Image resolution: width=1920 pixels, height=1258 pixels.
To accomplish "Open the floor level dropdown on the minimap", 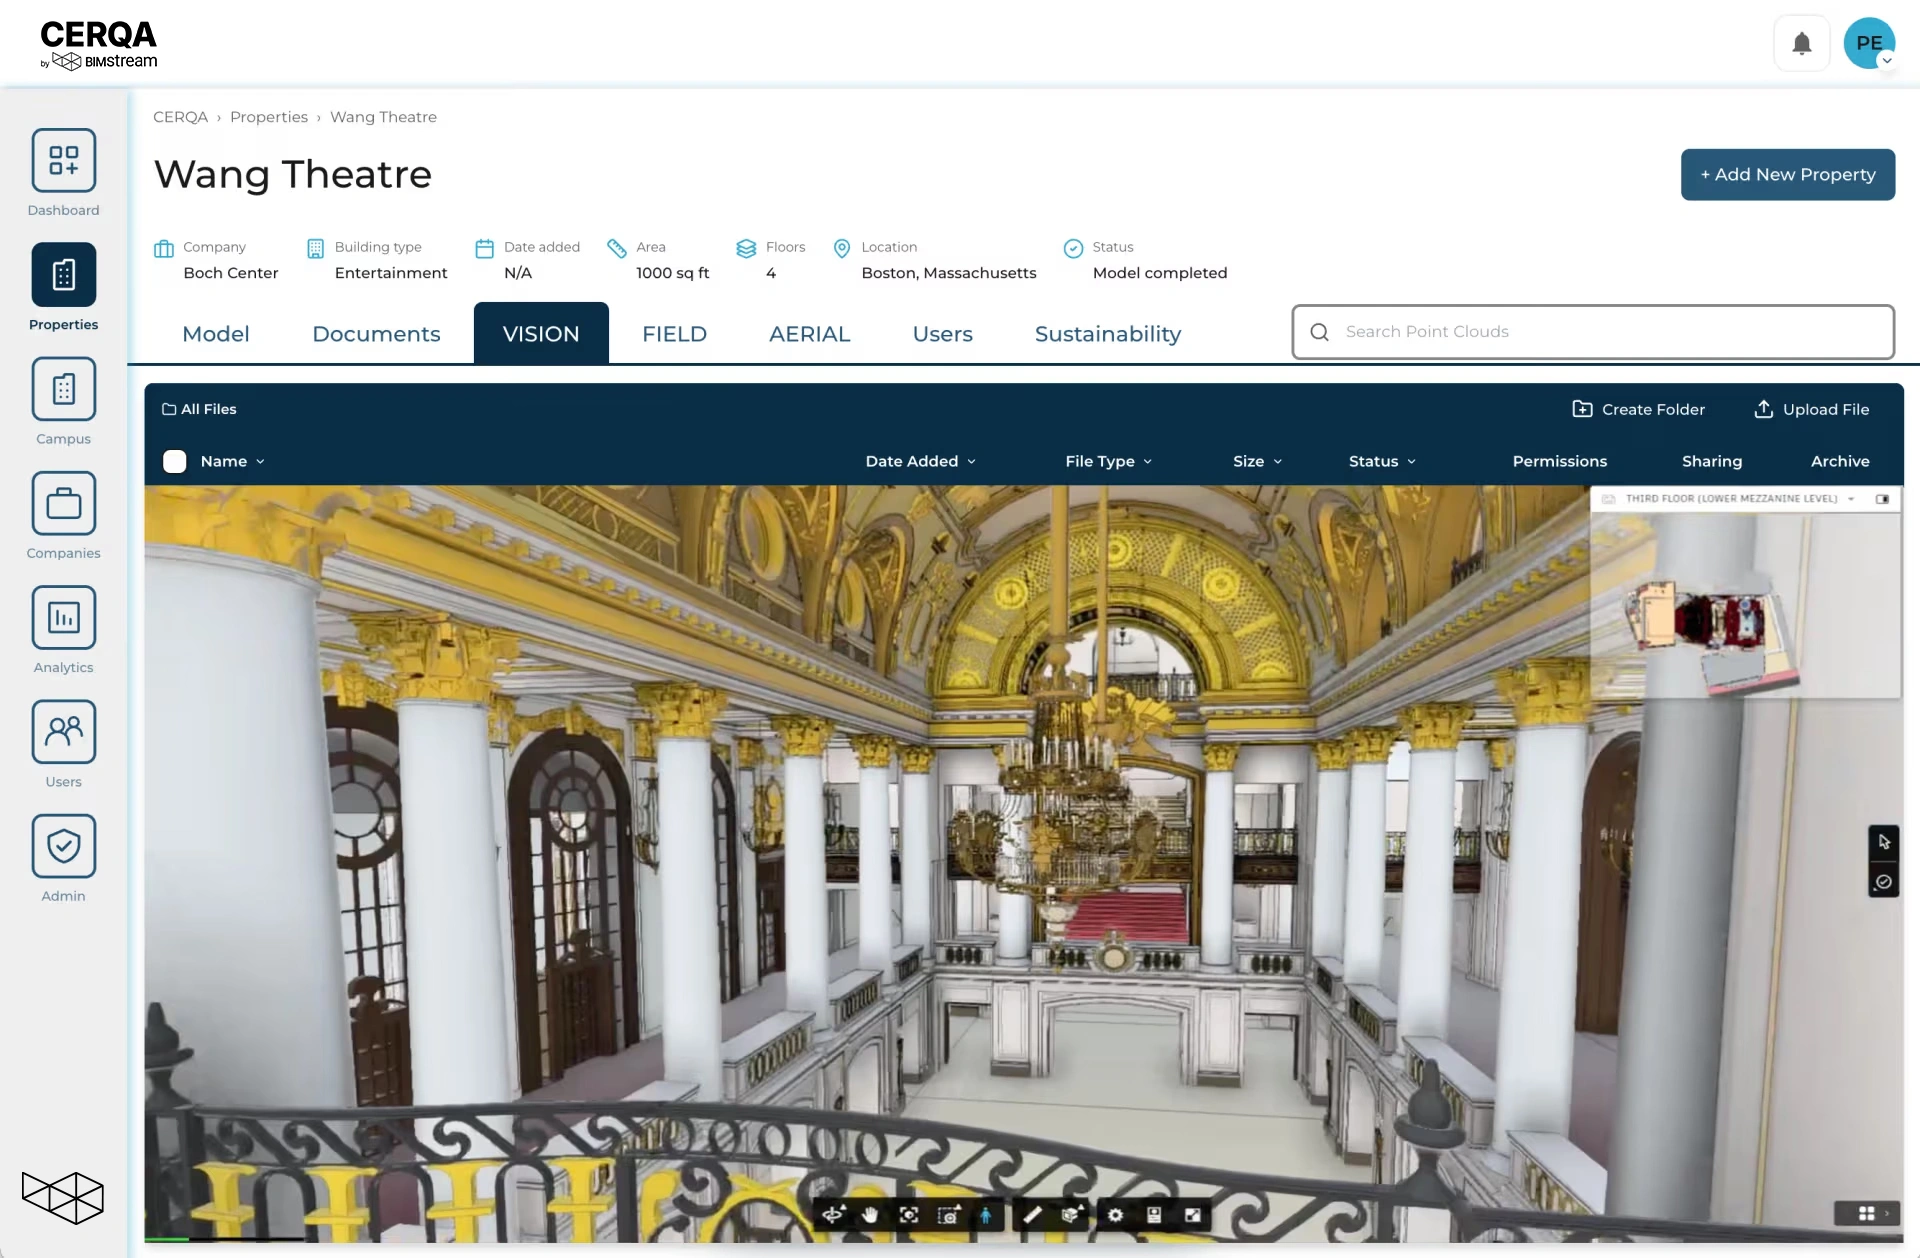I will 1852,498.
